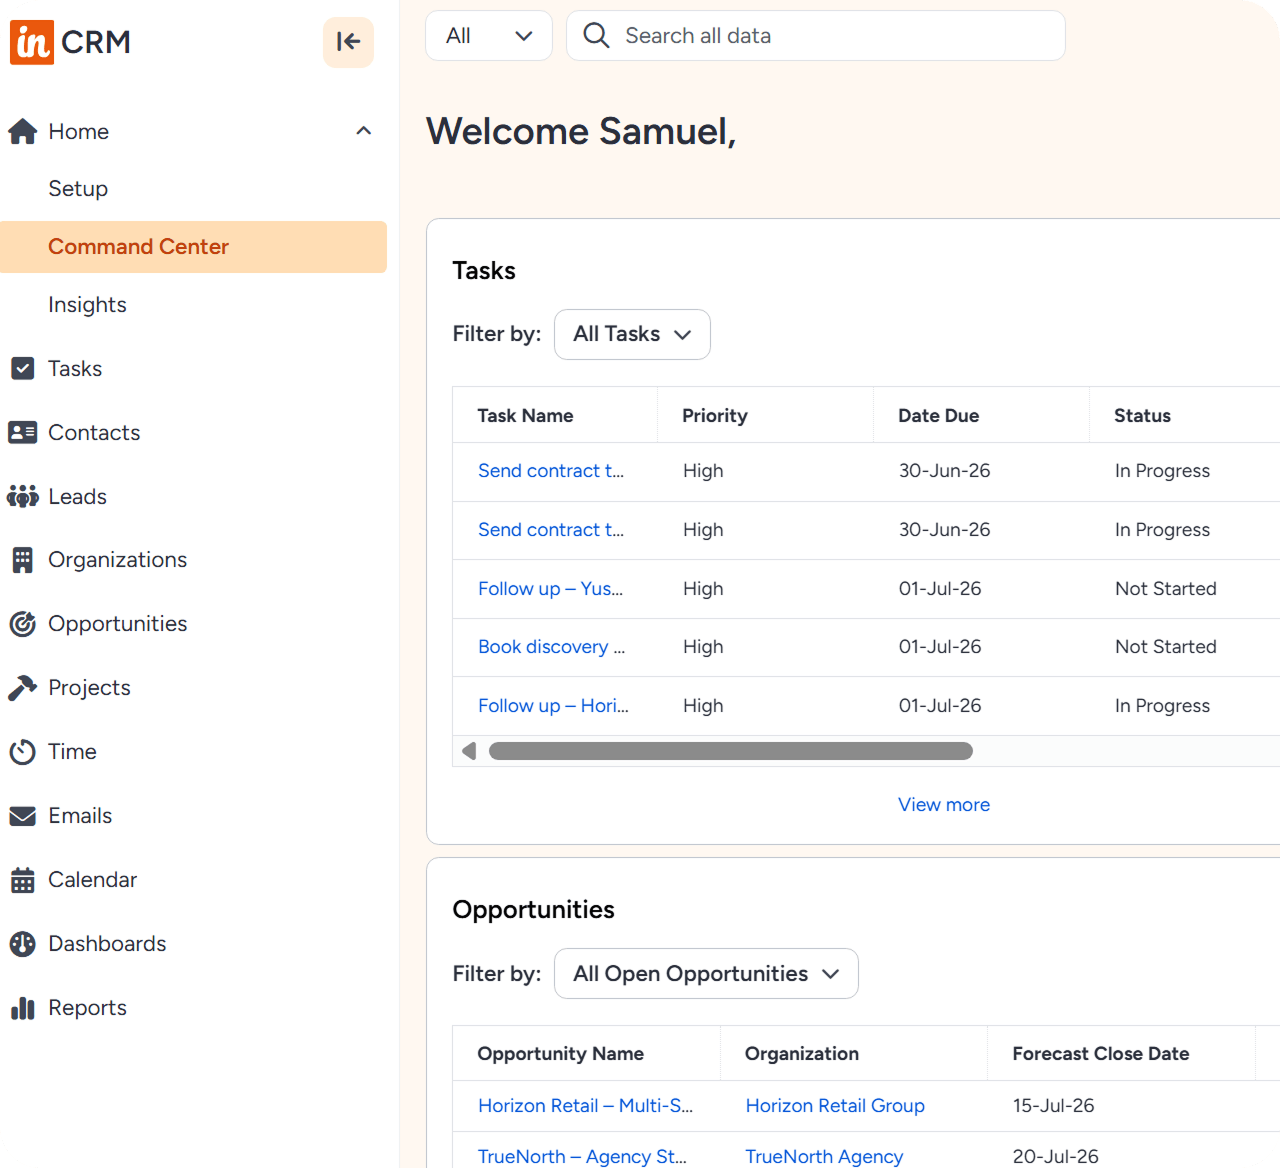The image size is (1280, 1168).
Task: Click the Search all data field
Action: point(815,36)
